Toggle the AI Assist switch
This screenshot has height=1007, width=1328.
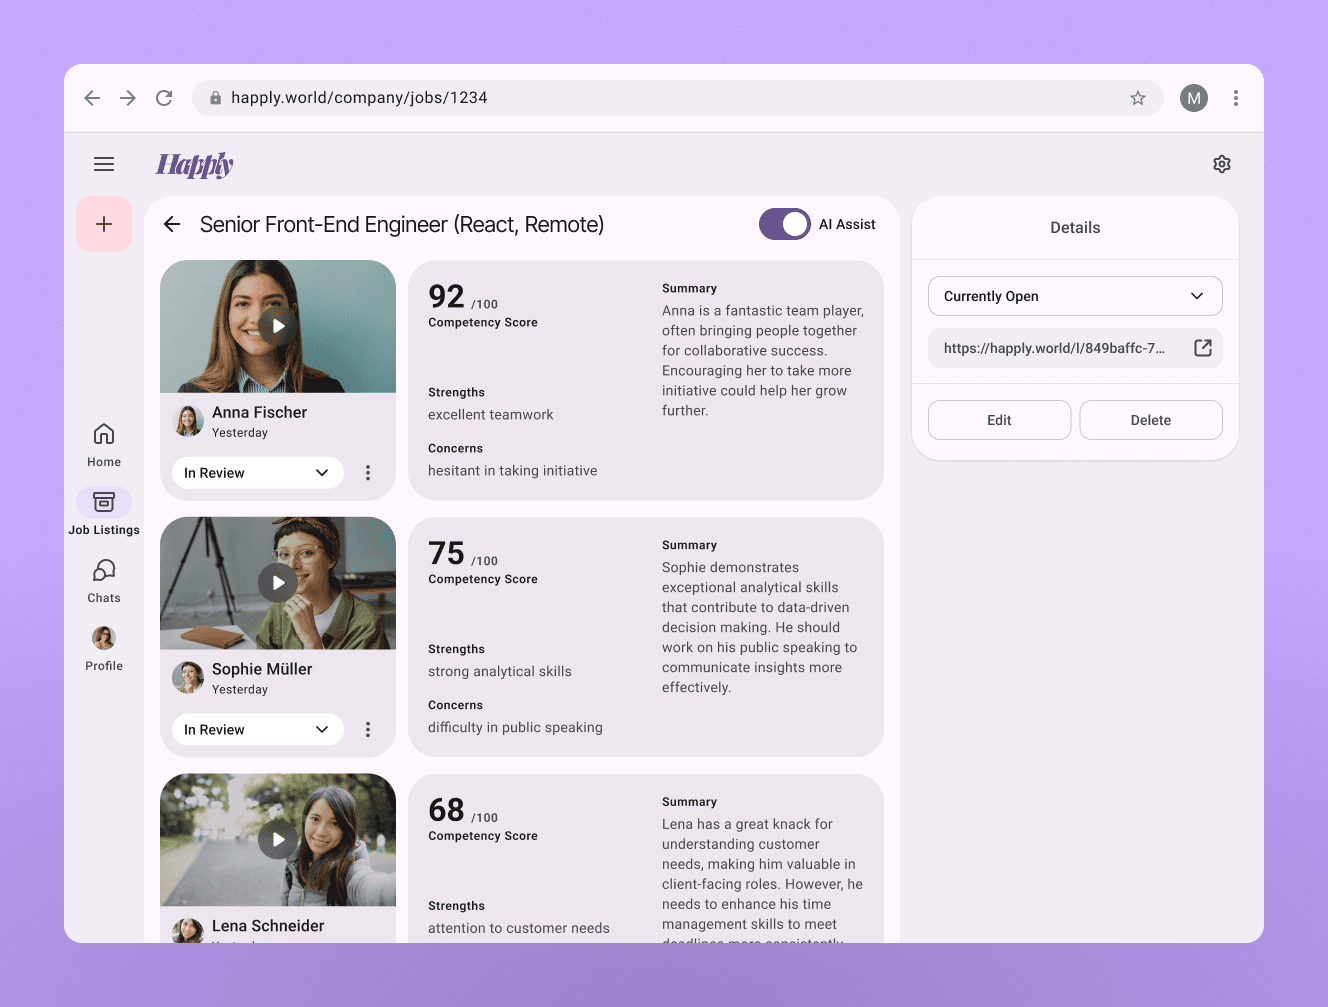click(785, 224)
